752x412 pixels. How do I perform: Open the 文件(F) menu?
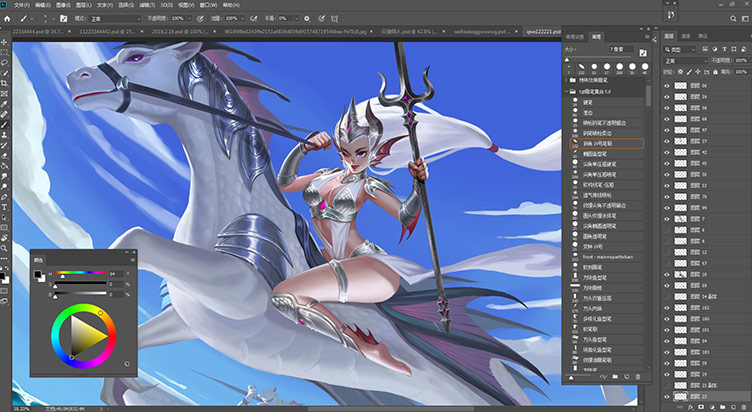click(x=22, y=5)
